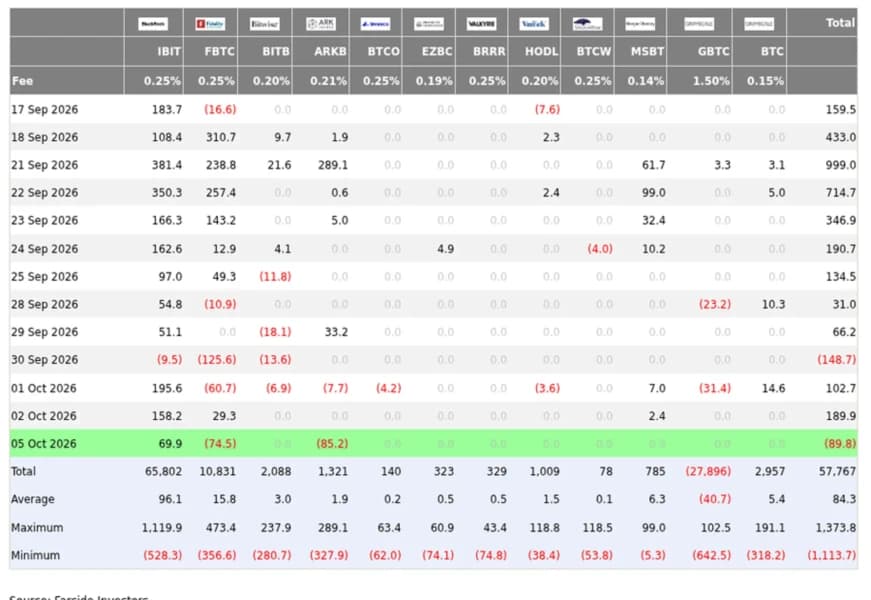The image size is (871, 600).
Task: Select the 17 Sep 2026 date row
Action: (433, 109)
